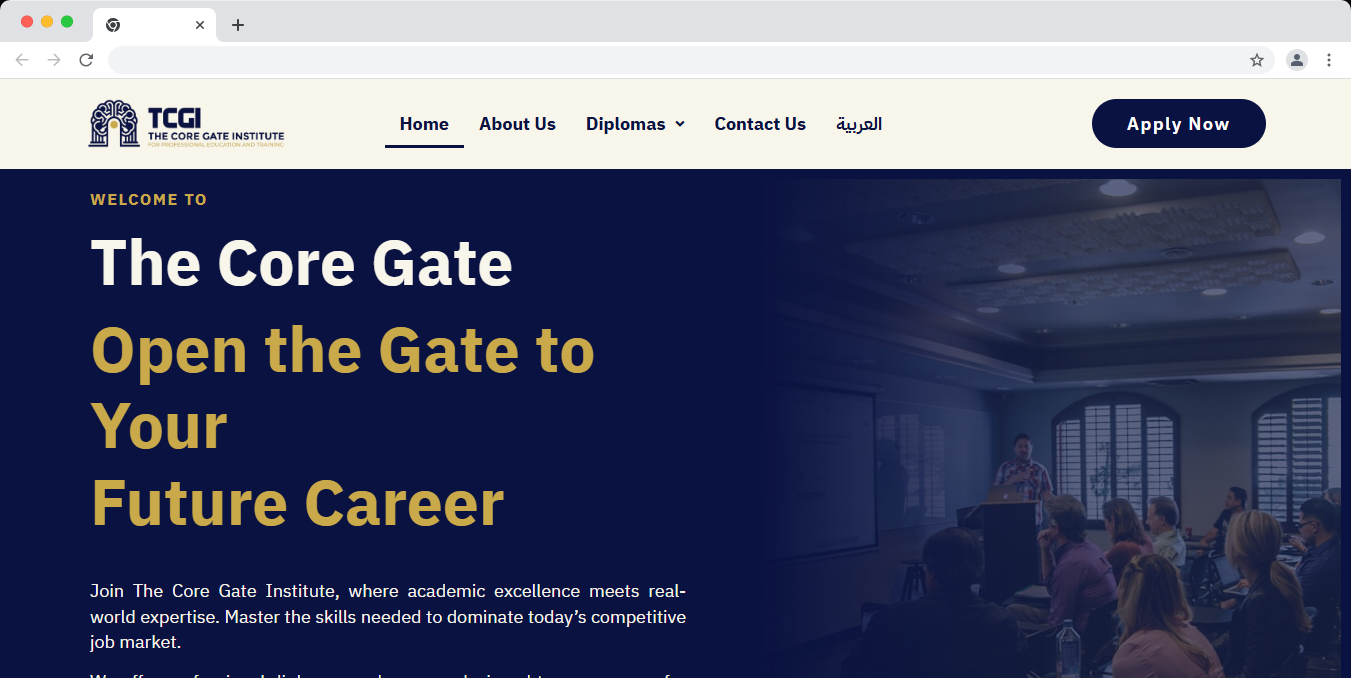Viewport: 1351px width, 678px height.
Task: Click the 'WELCOME TO' label text
Action: click(x=149, y=200)
